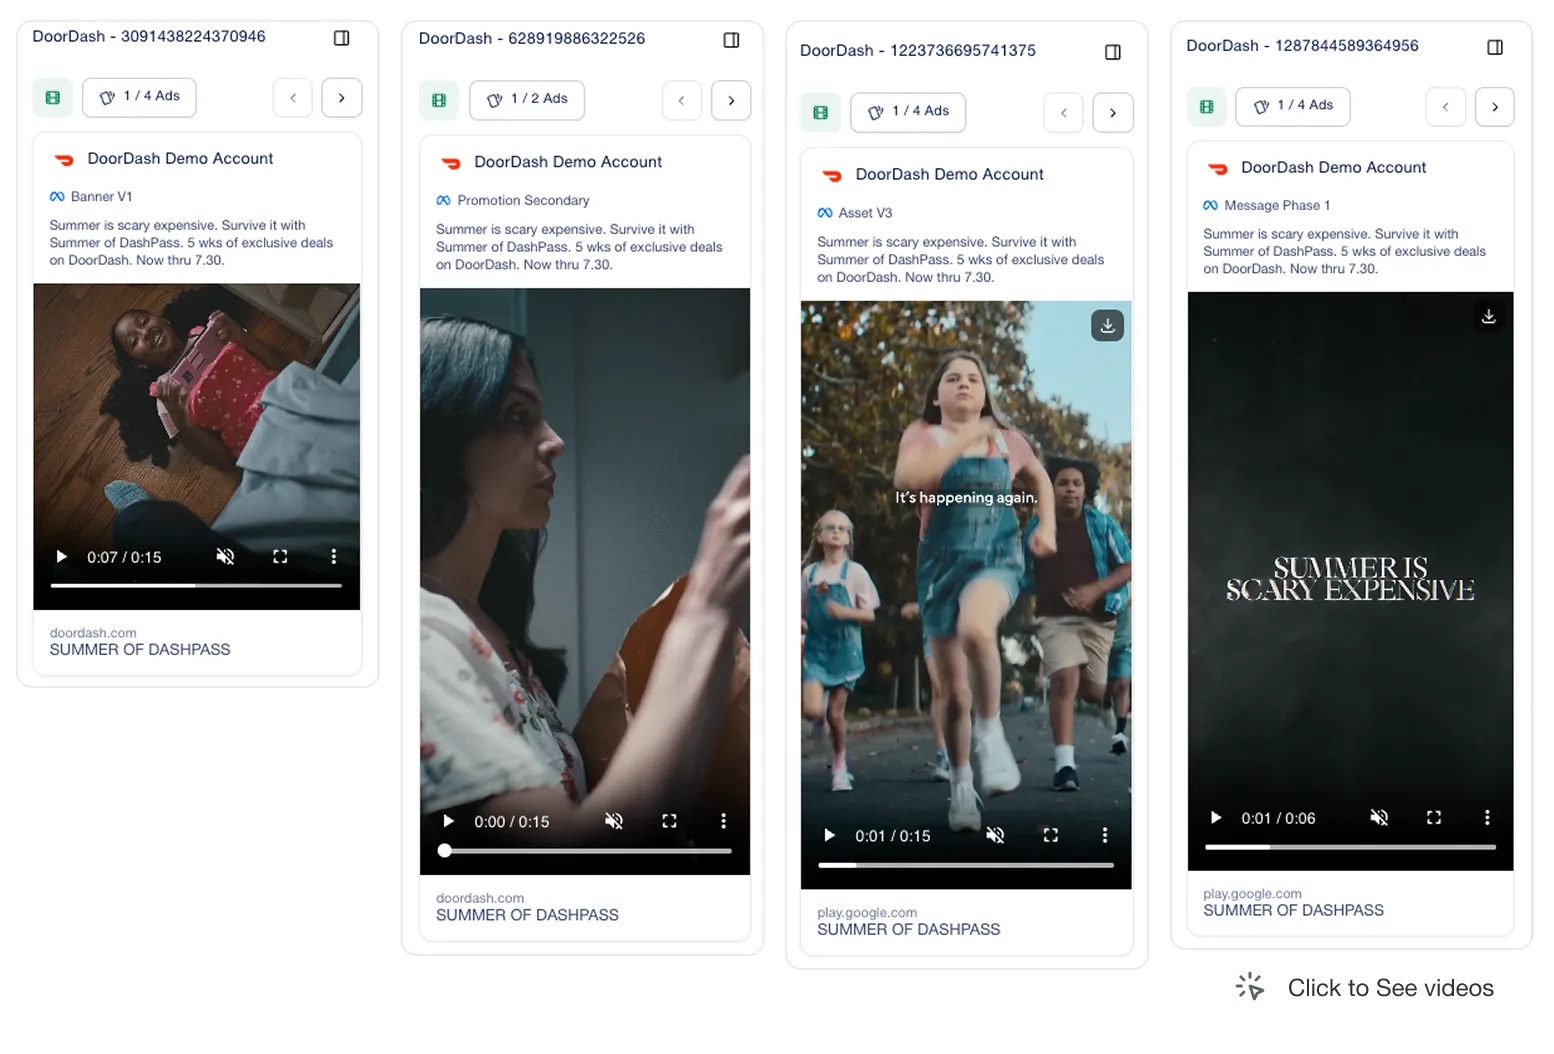Viewport: 1554px width, 1054px height.
Task: Open more options on Promotion Secondary video
Action: (723, 821)
